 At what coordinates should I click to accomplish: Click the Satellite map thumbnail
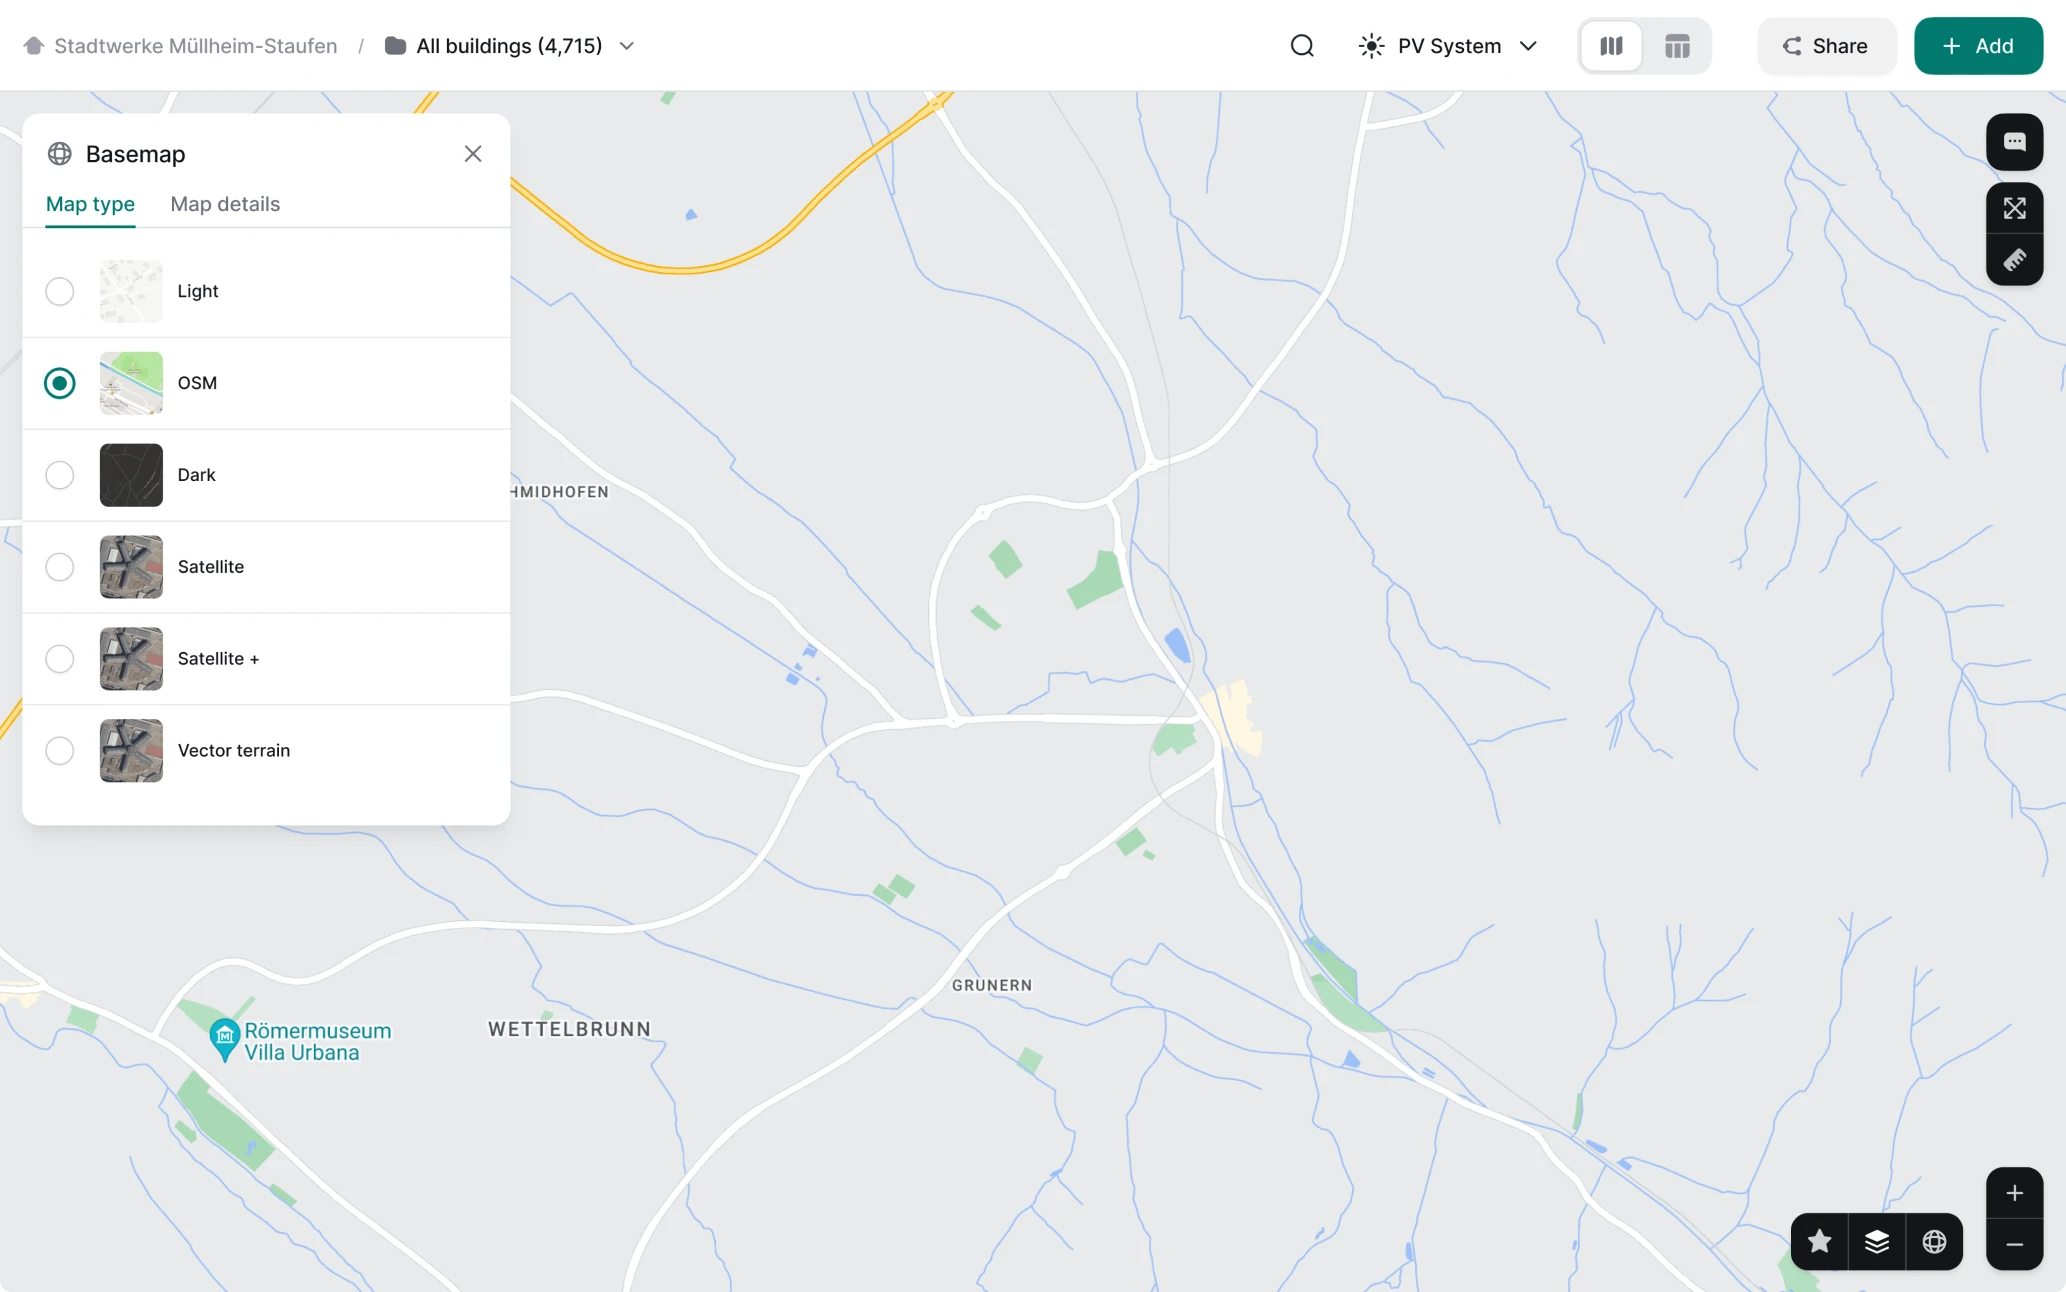click(131, 567)
